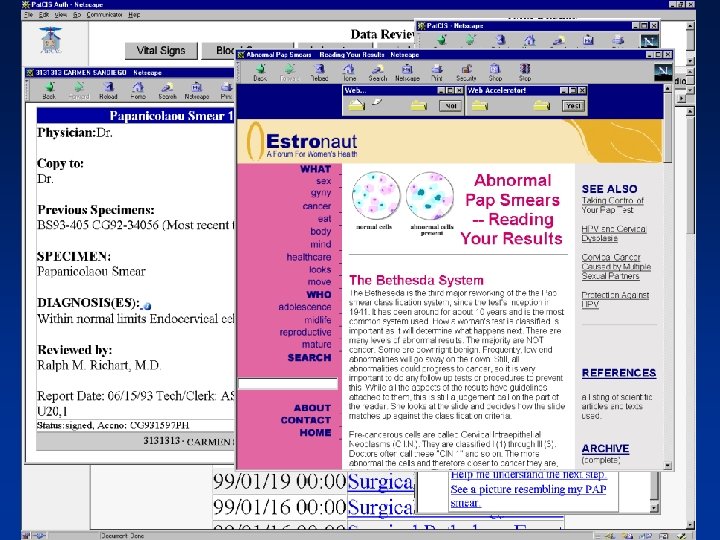Open the adolescence link in Estronaut sidebar
The height and width of the screenshot is (540, 720).
304,307
